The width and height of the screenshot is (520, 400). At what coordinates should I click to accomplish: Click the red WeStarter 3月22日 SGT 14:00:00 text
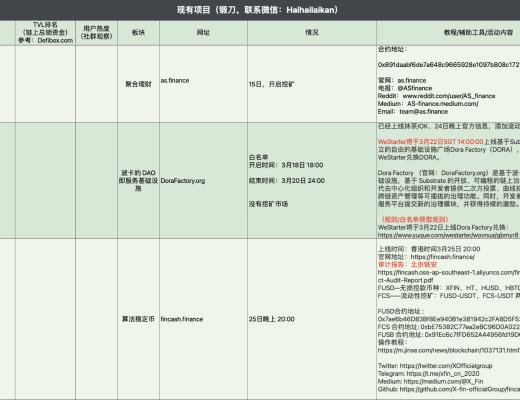430,142
